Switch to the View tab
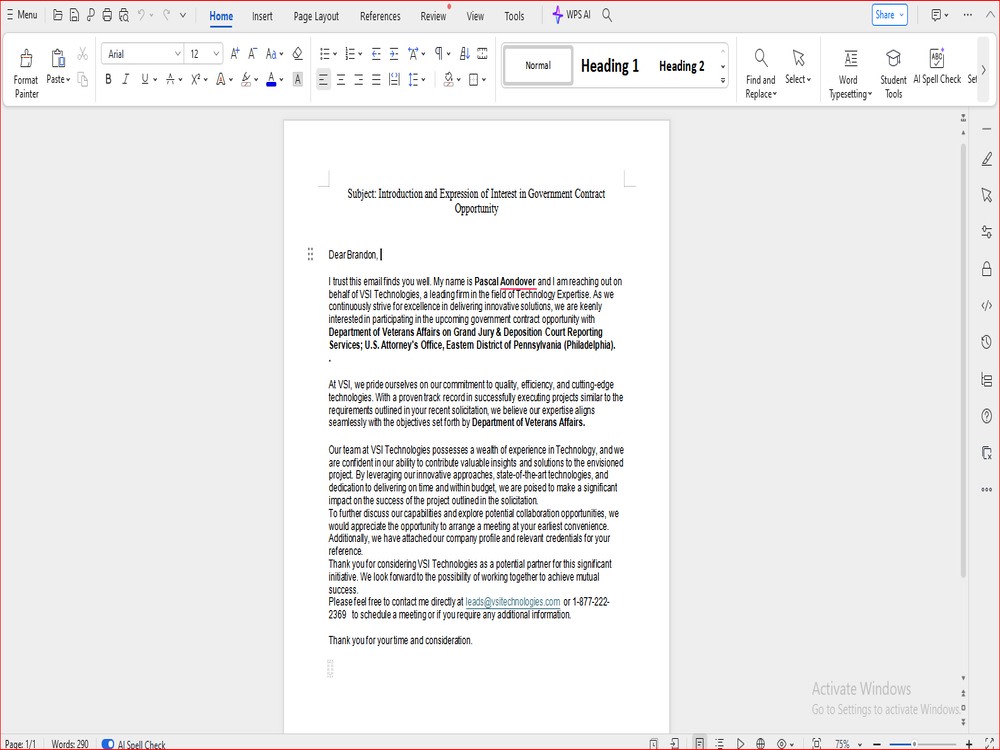Viewport: 1000px width, 750px height. (475, 16)
